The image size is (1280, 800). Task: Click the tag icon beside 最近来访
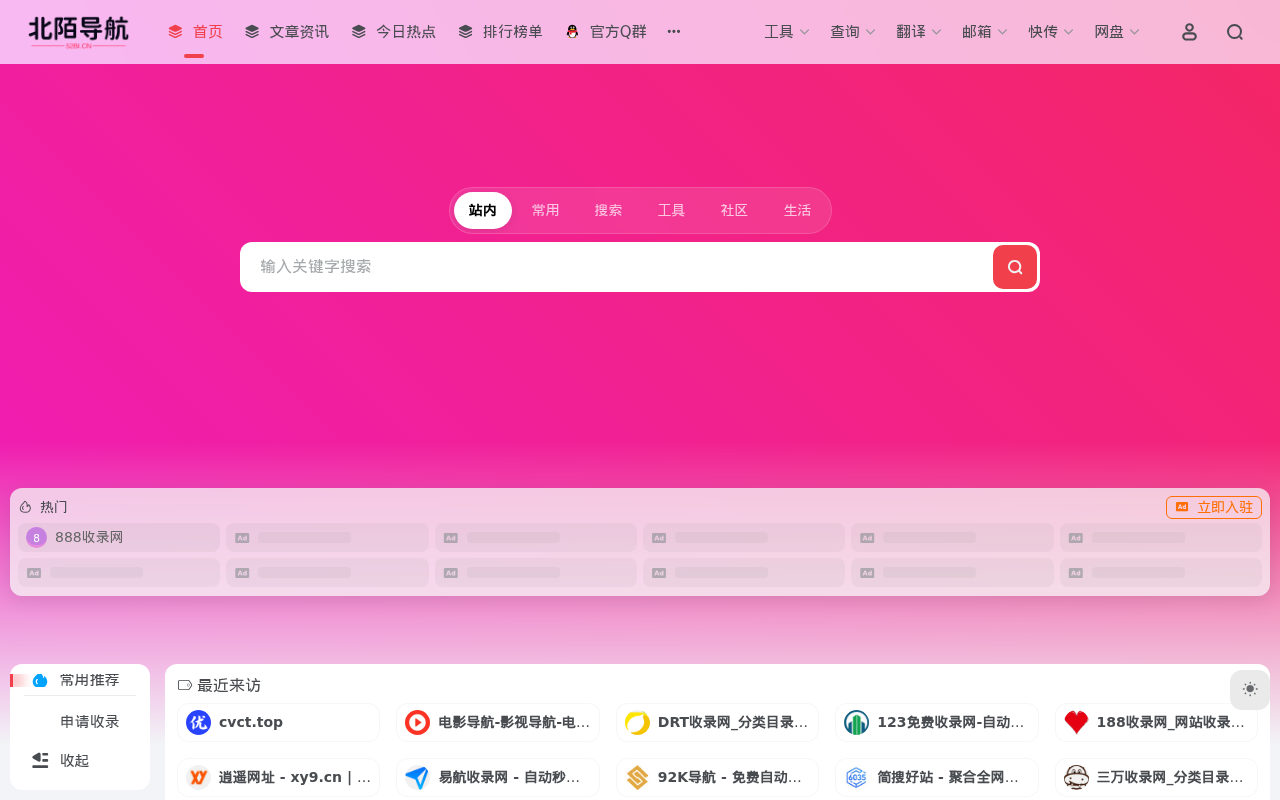pyautogui.click(x=183, y=685)
